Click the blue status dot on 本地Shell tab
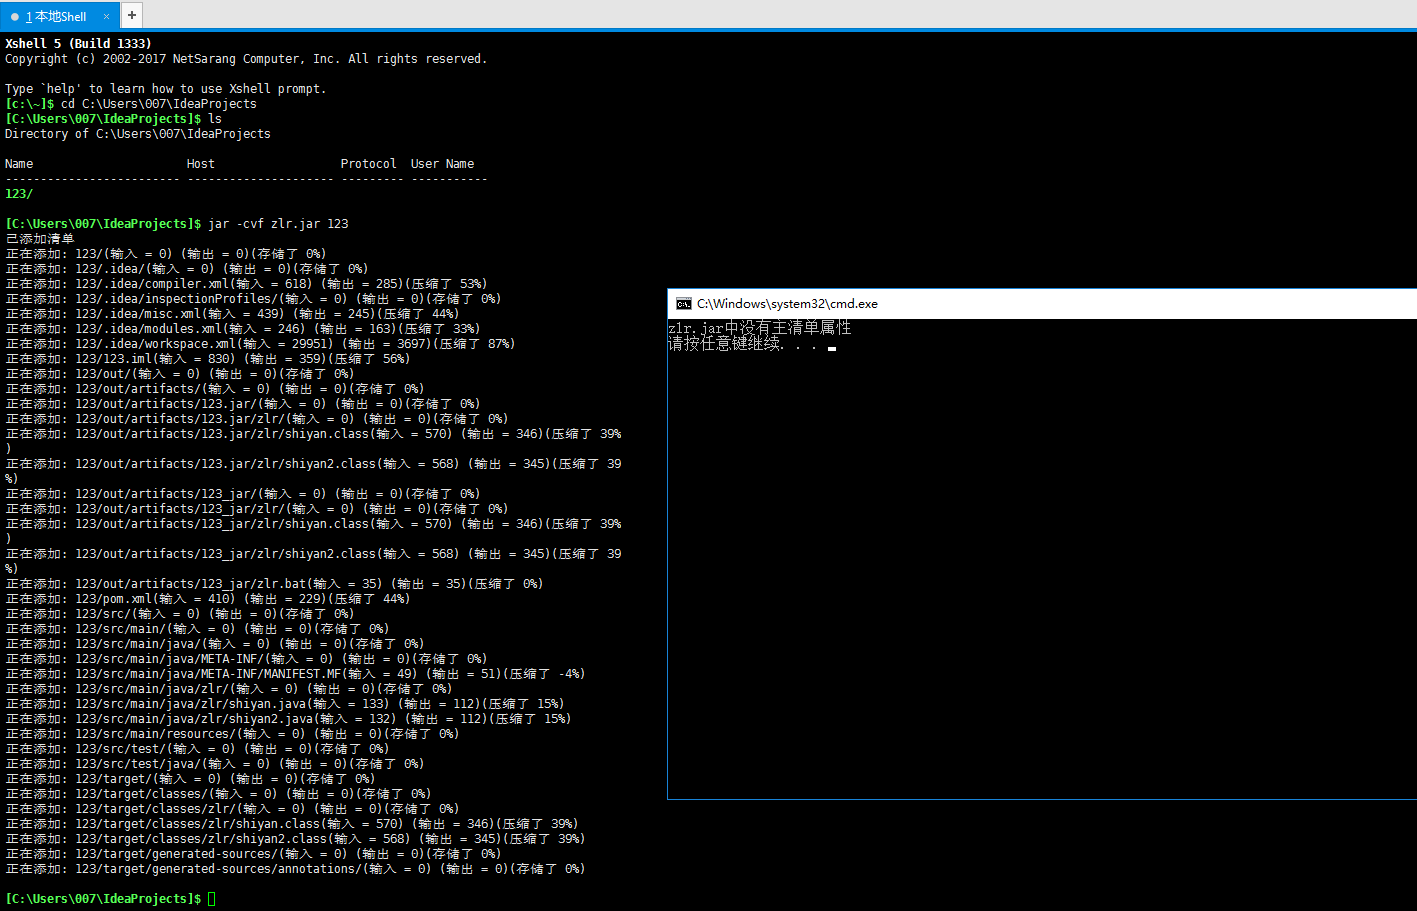 point(15,17)
